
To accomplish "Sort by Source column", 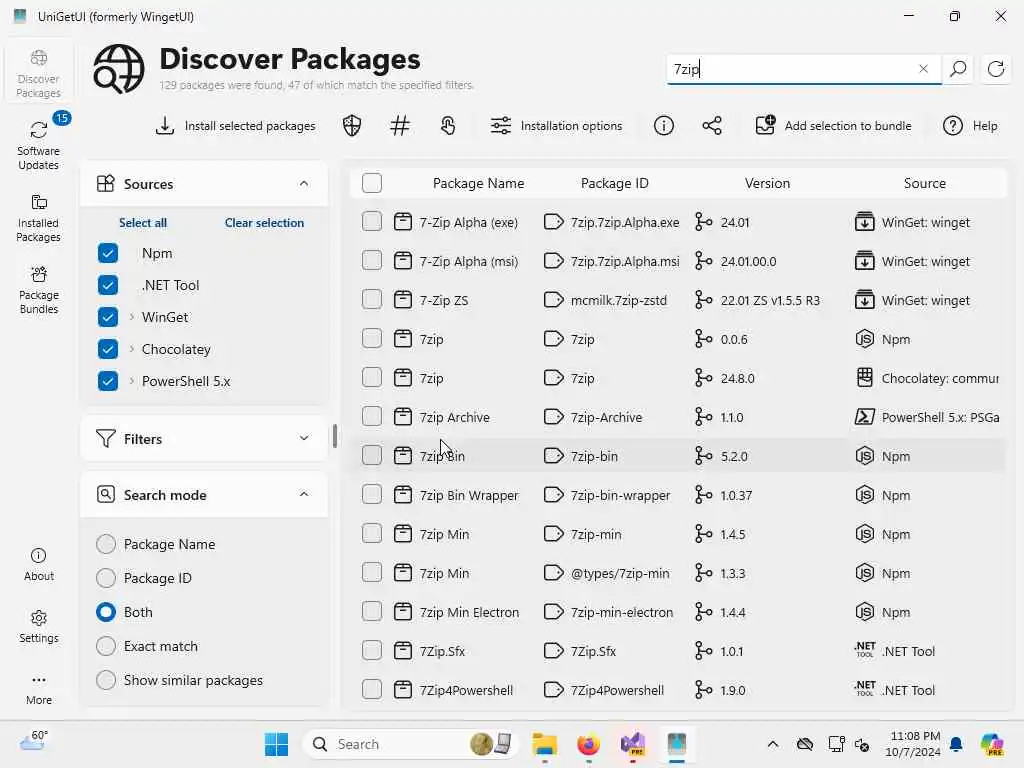I will [x=925, y=184].
